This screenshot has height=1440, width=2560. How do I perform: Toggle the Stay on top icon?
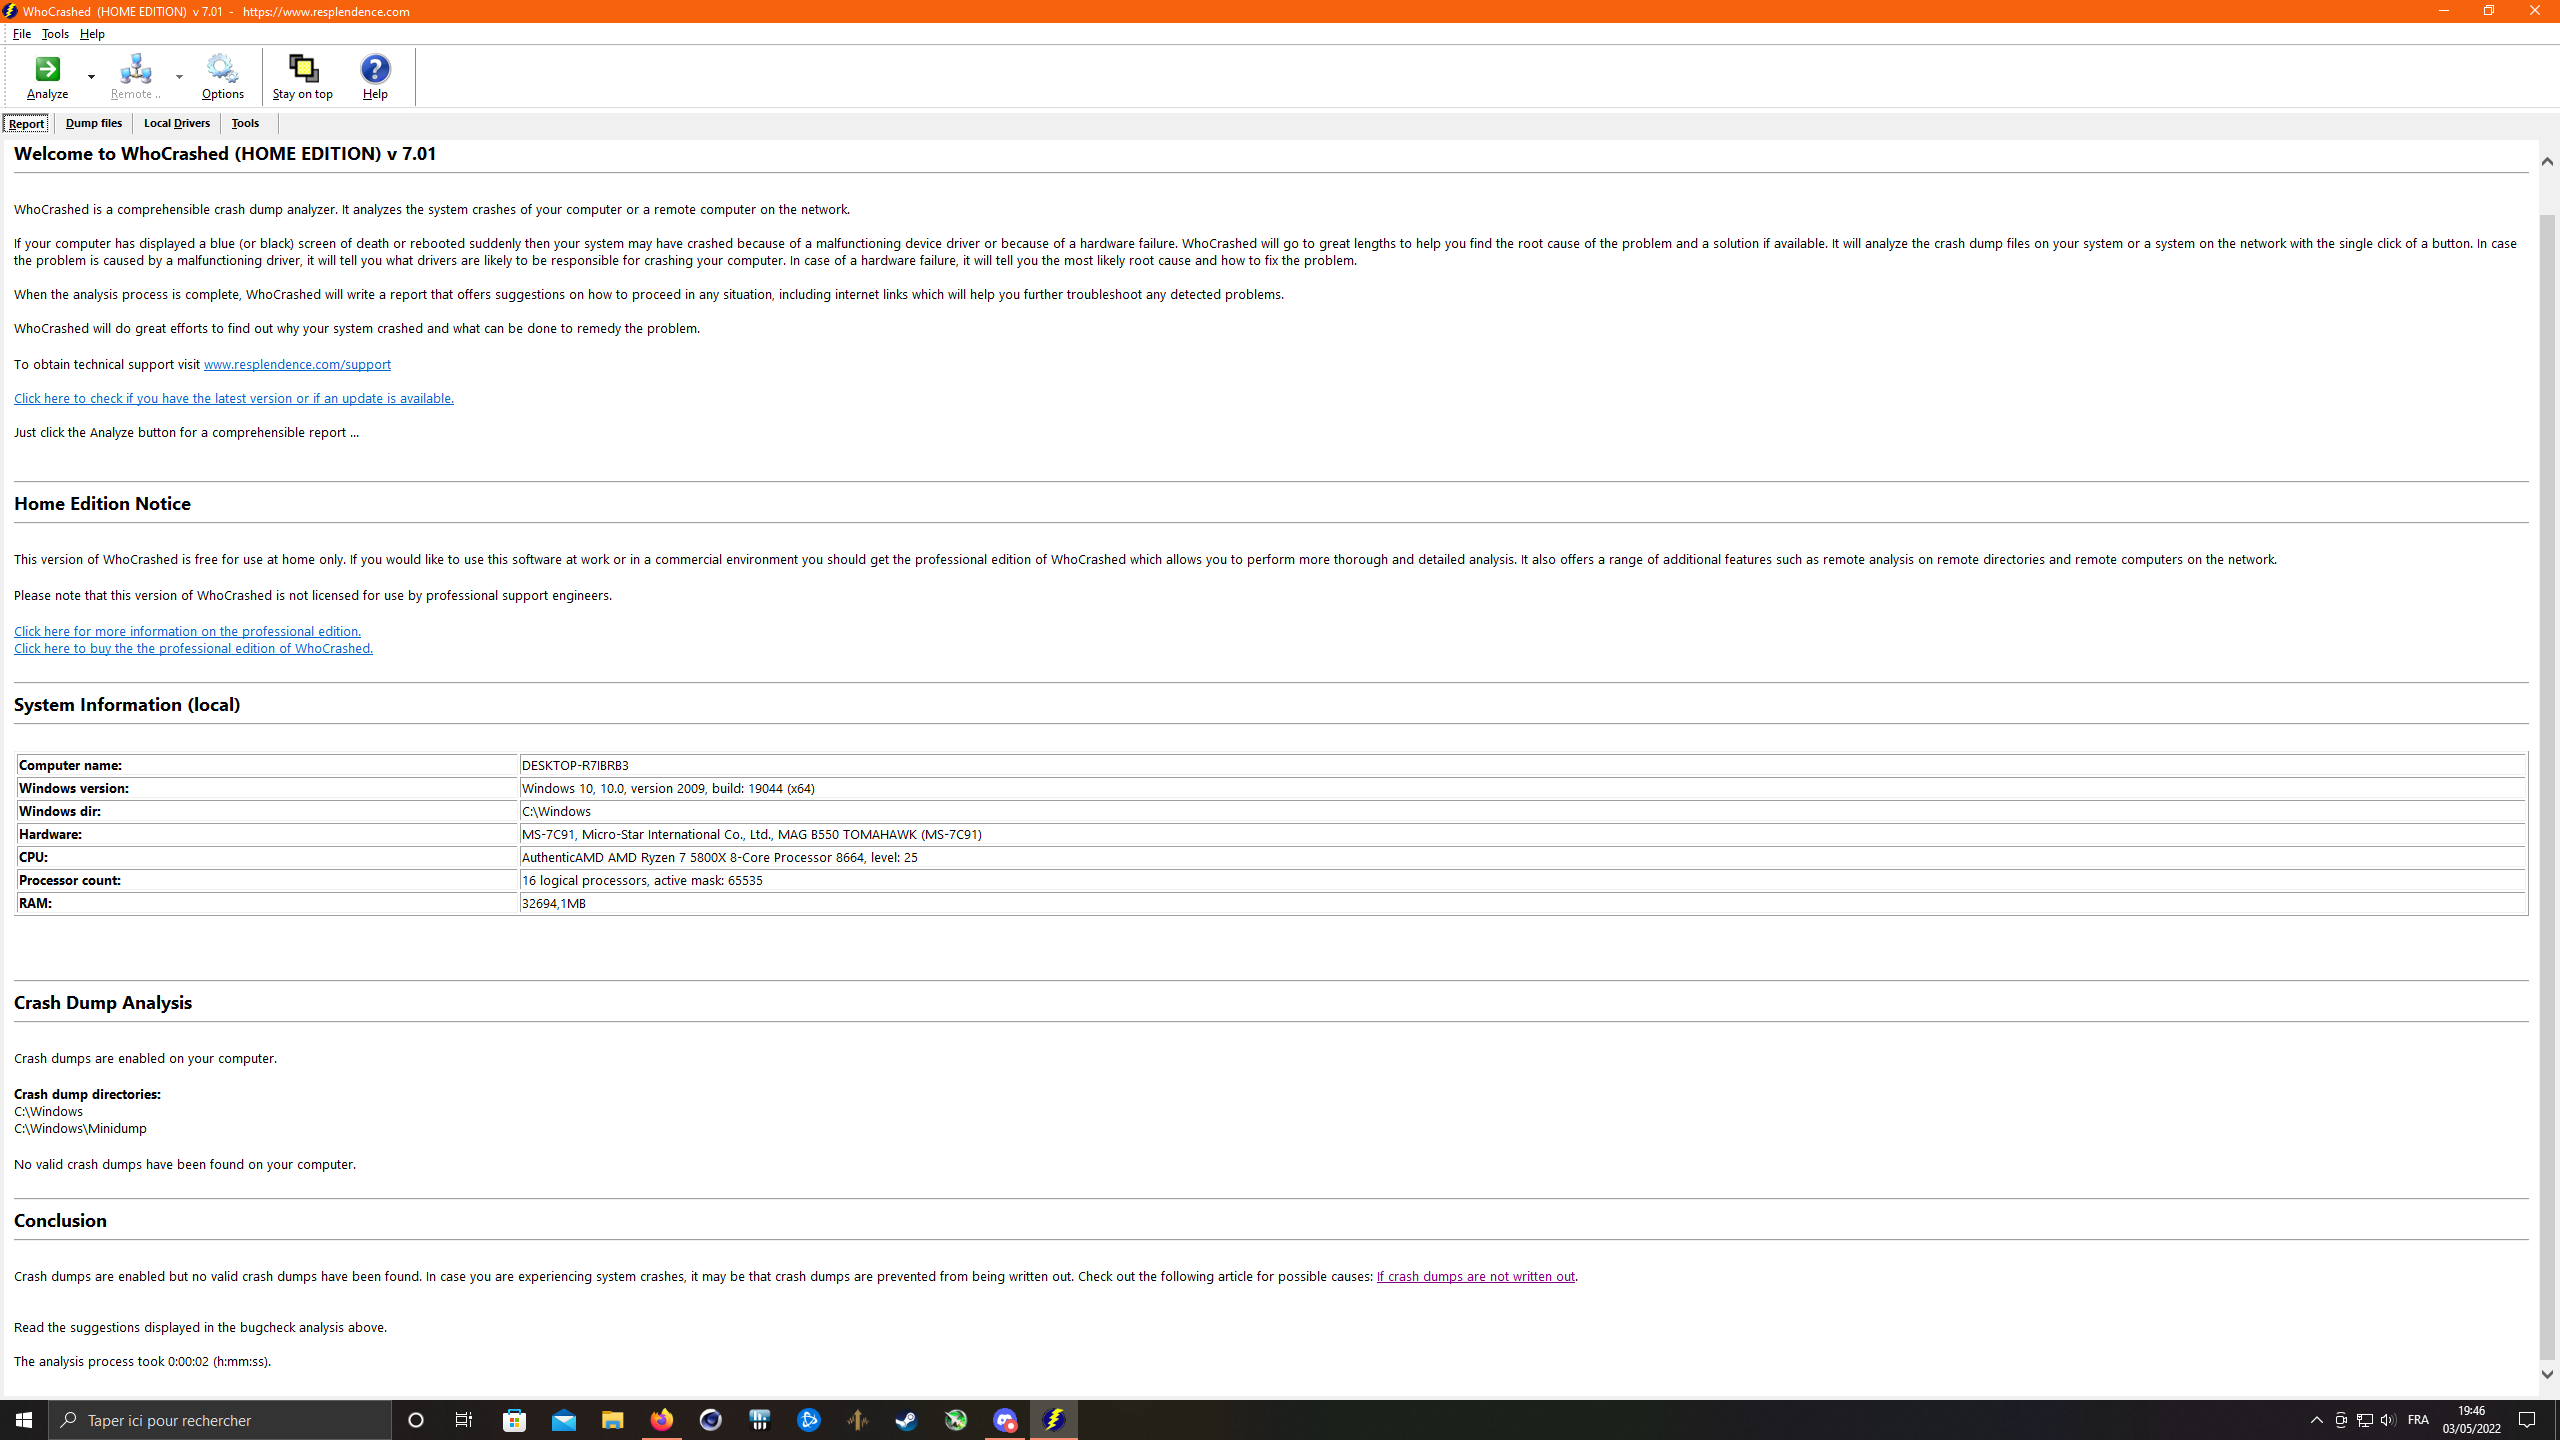[302, 70]
